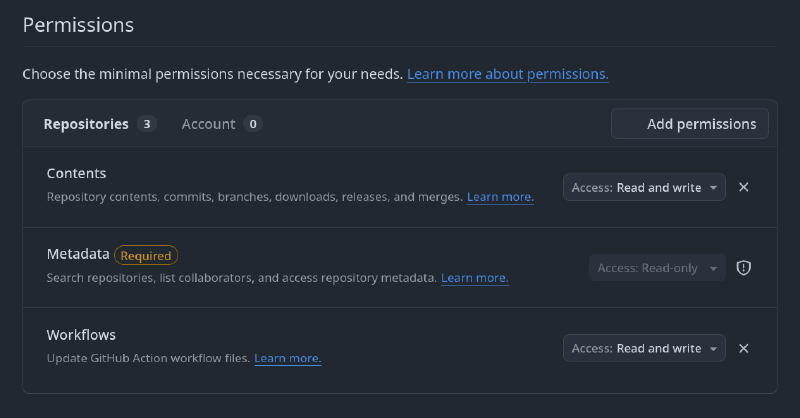Click the Contents permission title
Image resolution: width=800 pixels, height=418 pixels.
tap(76, 173)
